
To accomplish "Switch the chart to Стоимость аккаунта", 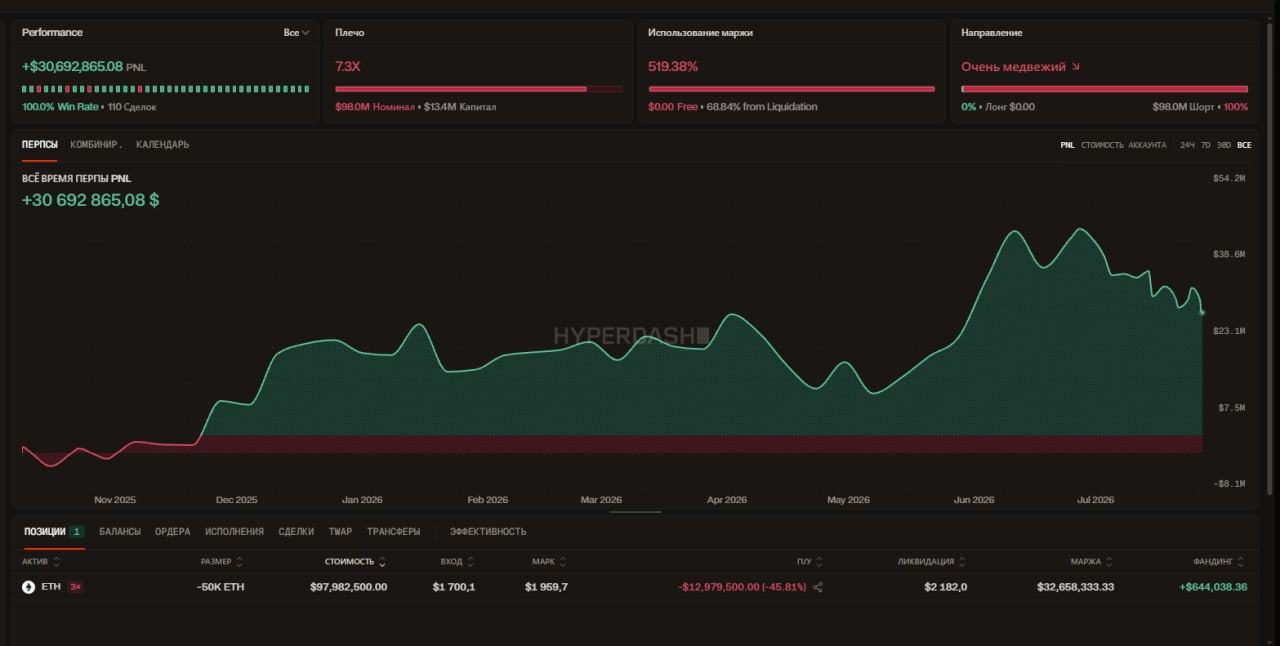I will point(1123,145).
